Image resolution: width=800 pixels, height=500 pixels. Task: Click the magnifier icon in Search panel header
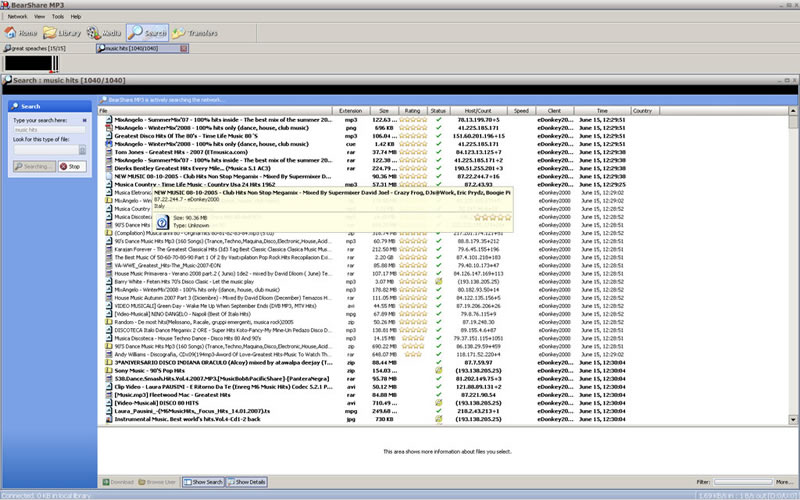point(14,106)
